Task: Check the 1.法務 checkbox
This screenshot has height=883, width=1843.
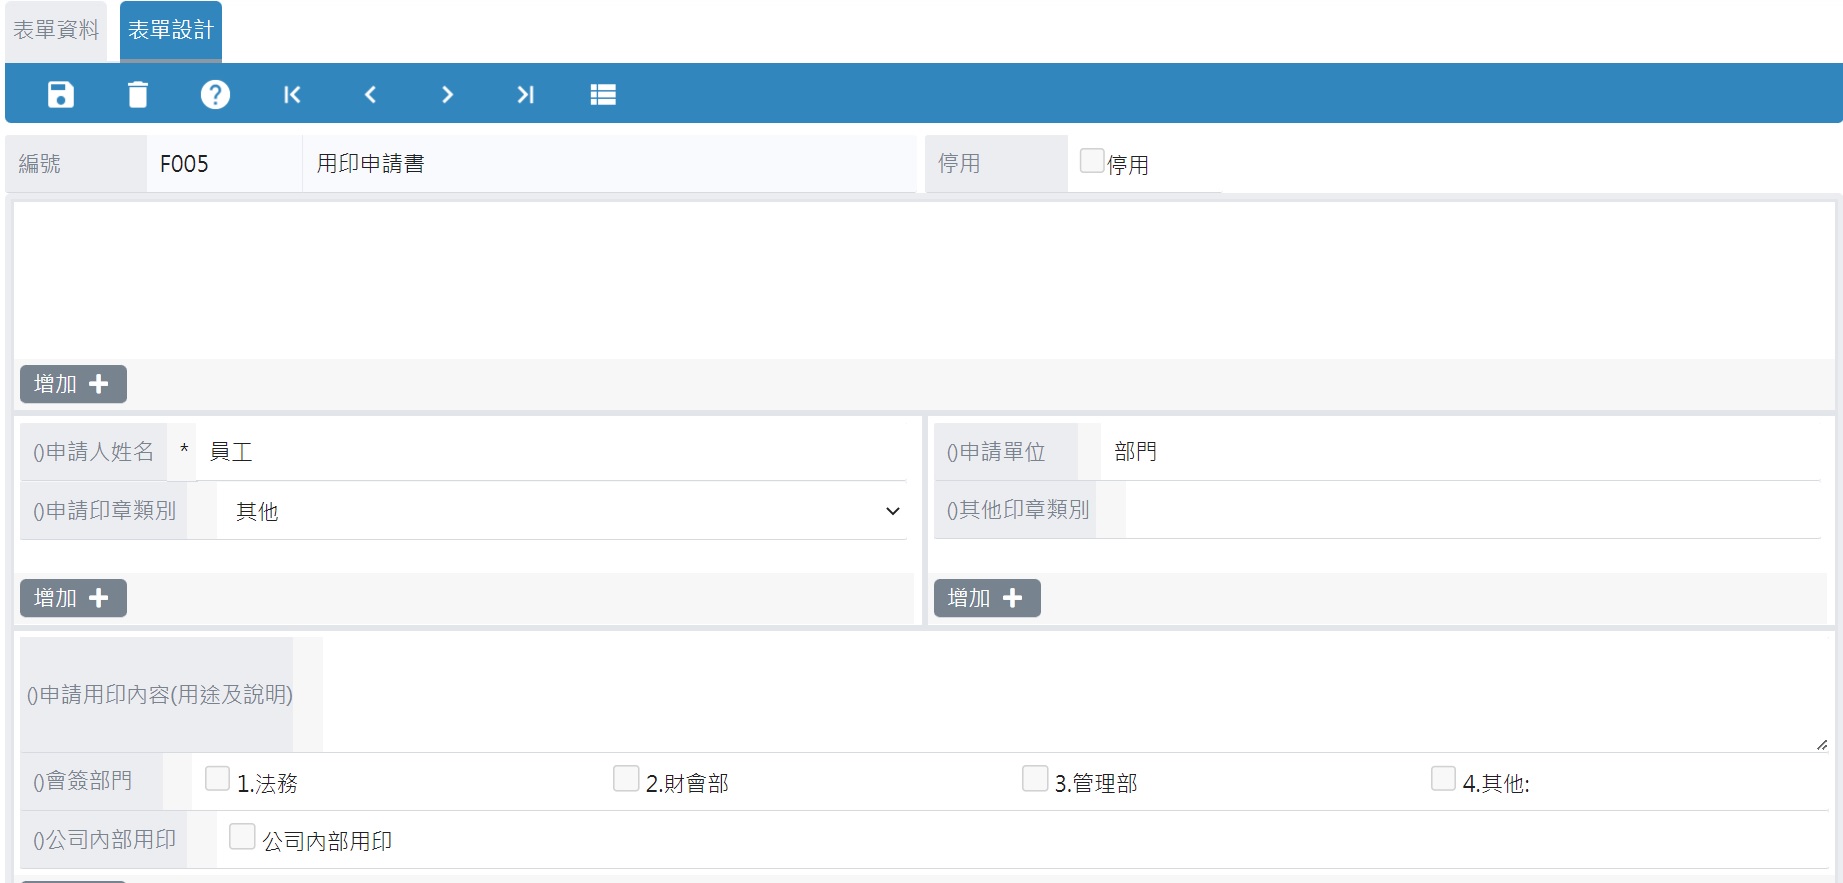Action: pos(217,779)
